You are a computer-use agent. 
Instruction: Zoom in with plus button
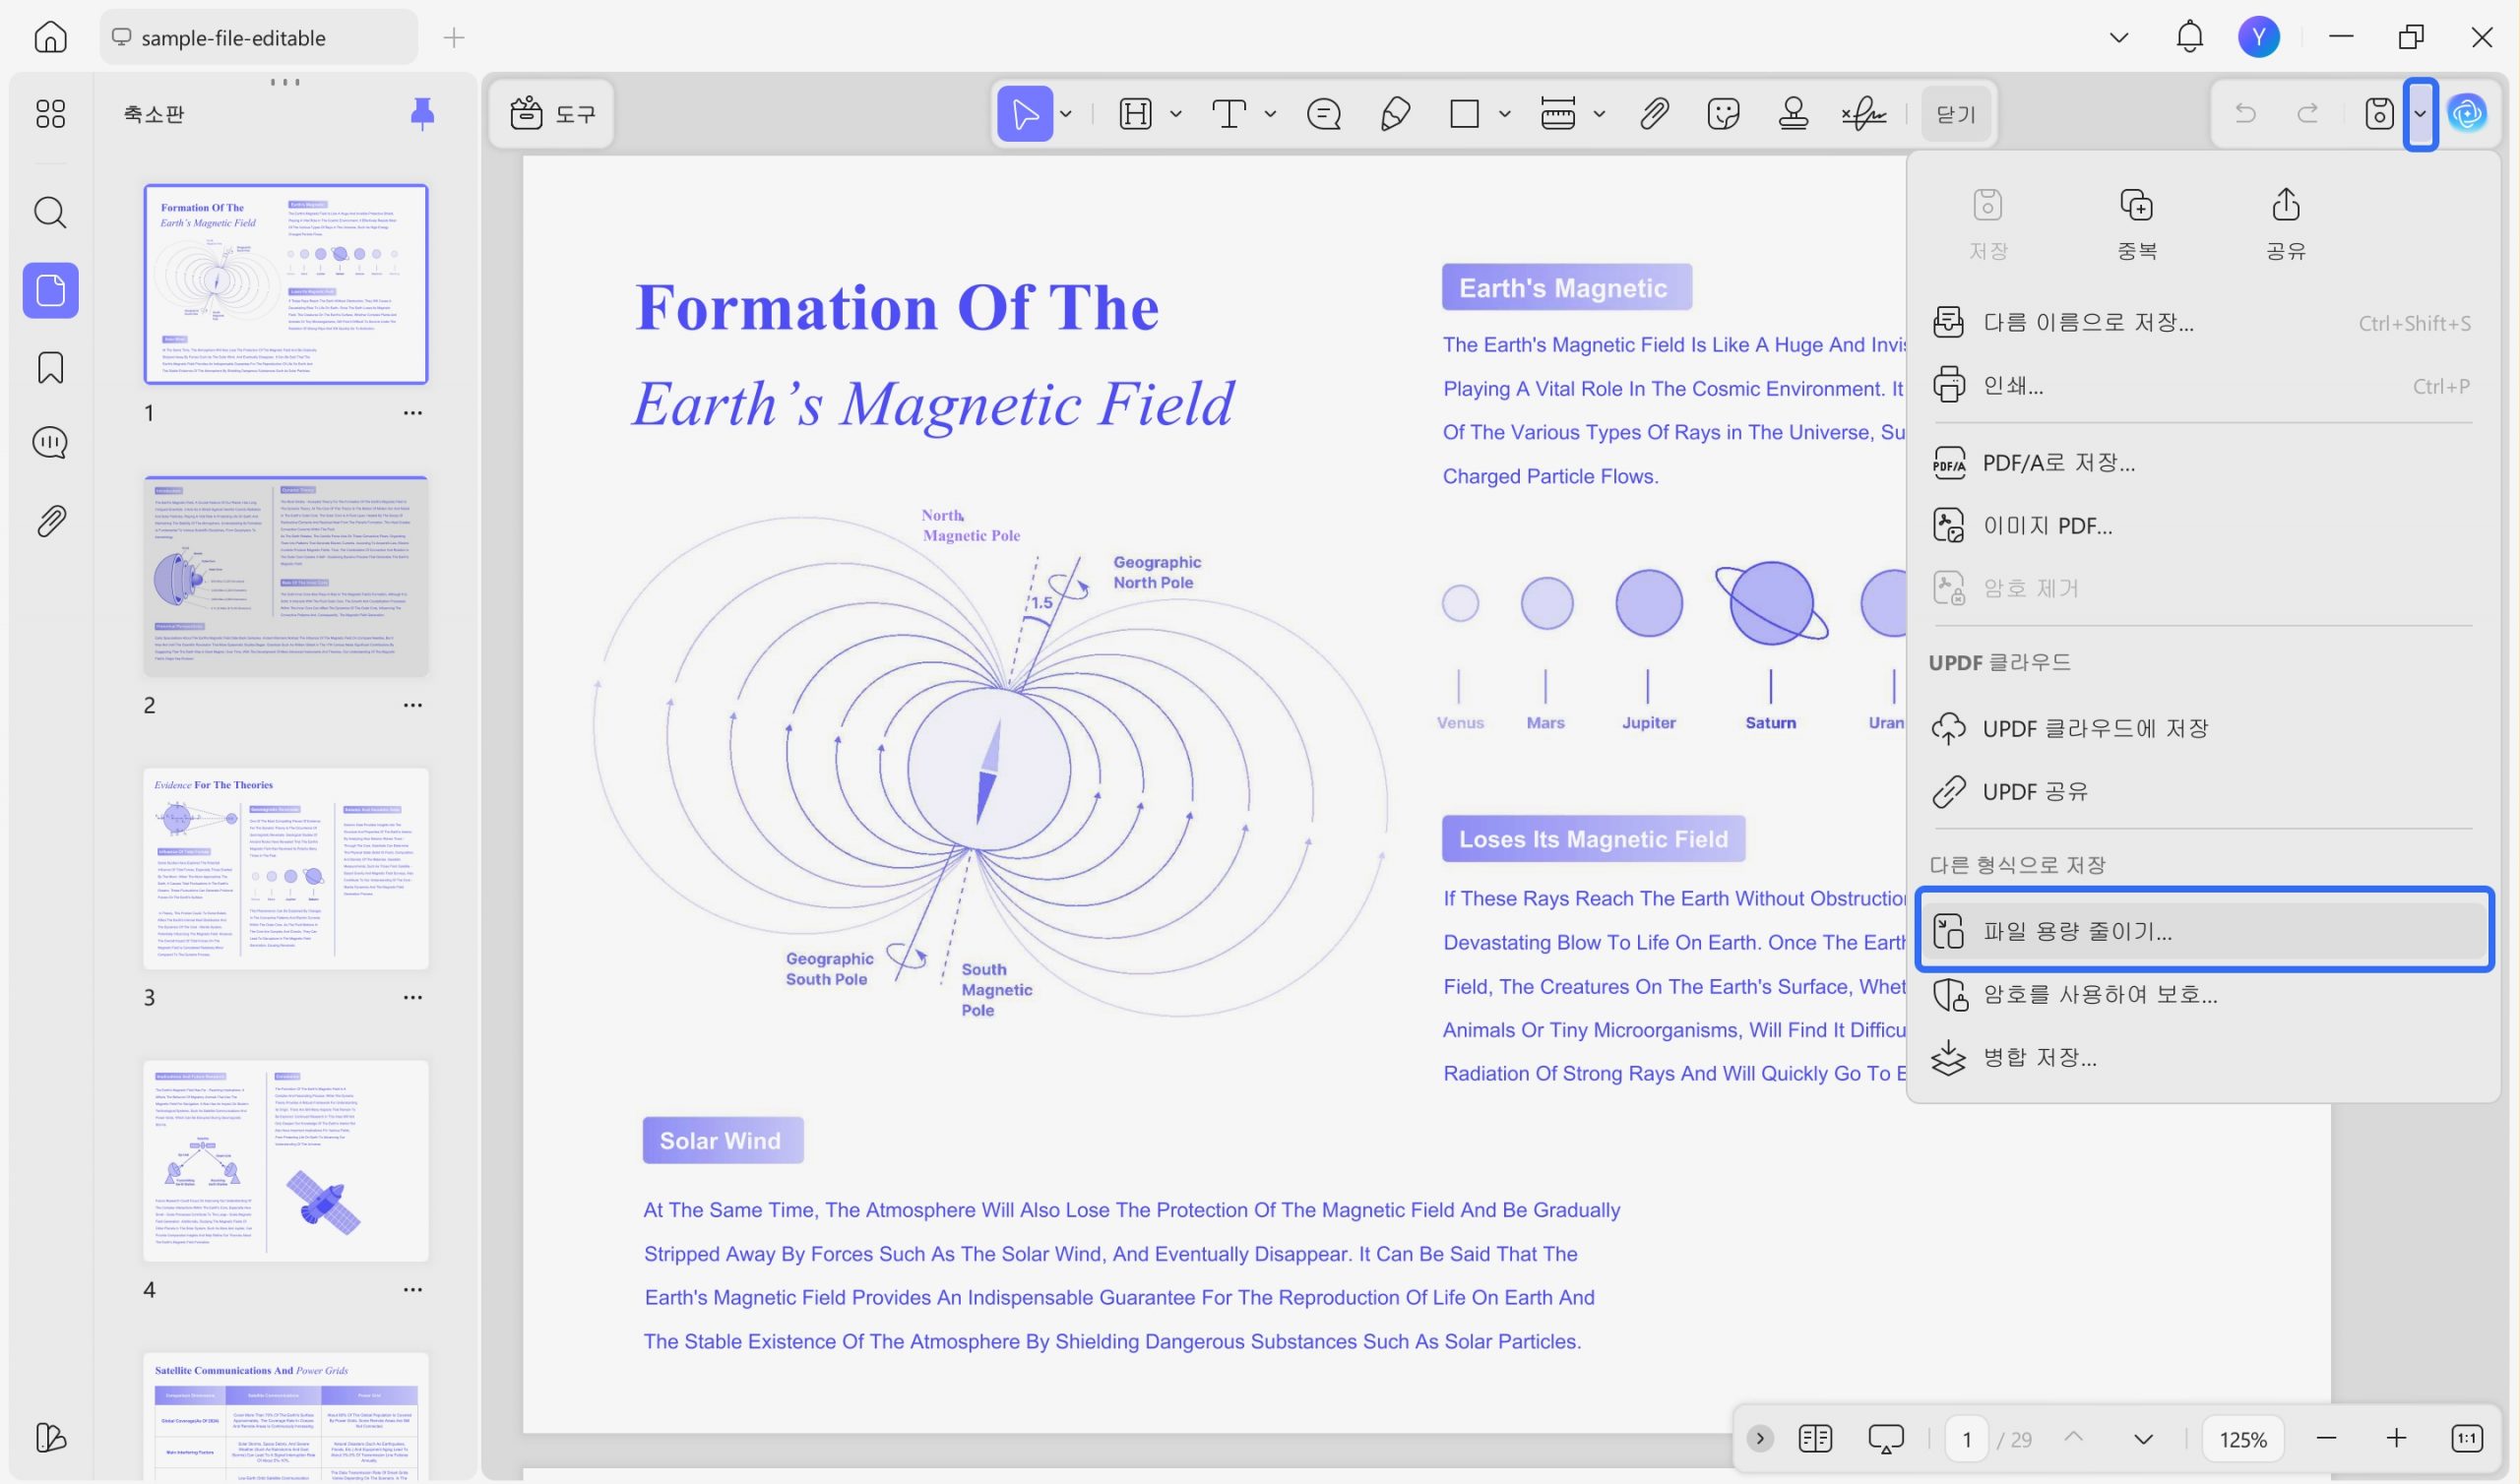pos(2396,1438)
